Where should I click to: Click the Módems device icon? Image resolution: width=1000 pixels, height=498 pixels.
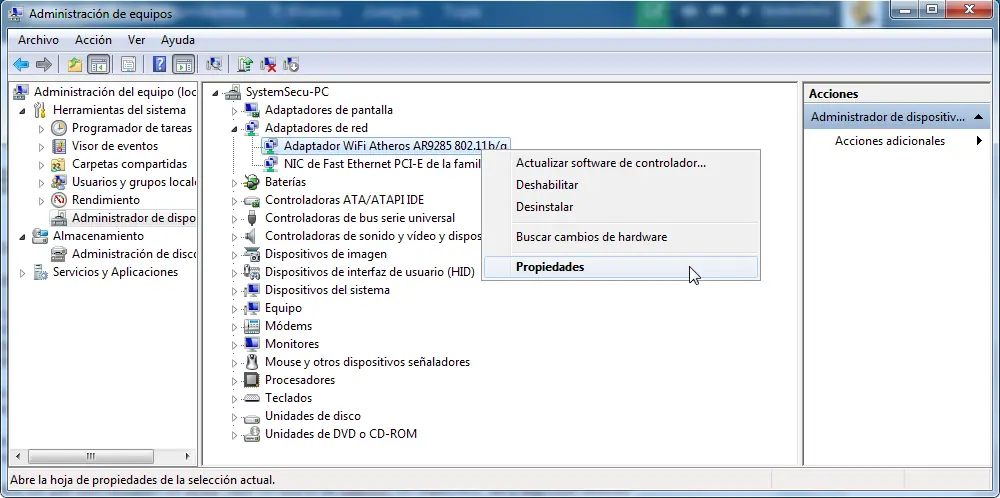click(x=252, y=326)
